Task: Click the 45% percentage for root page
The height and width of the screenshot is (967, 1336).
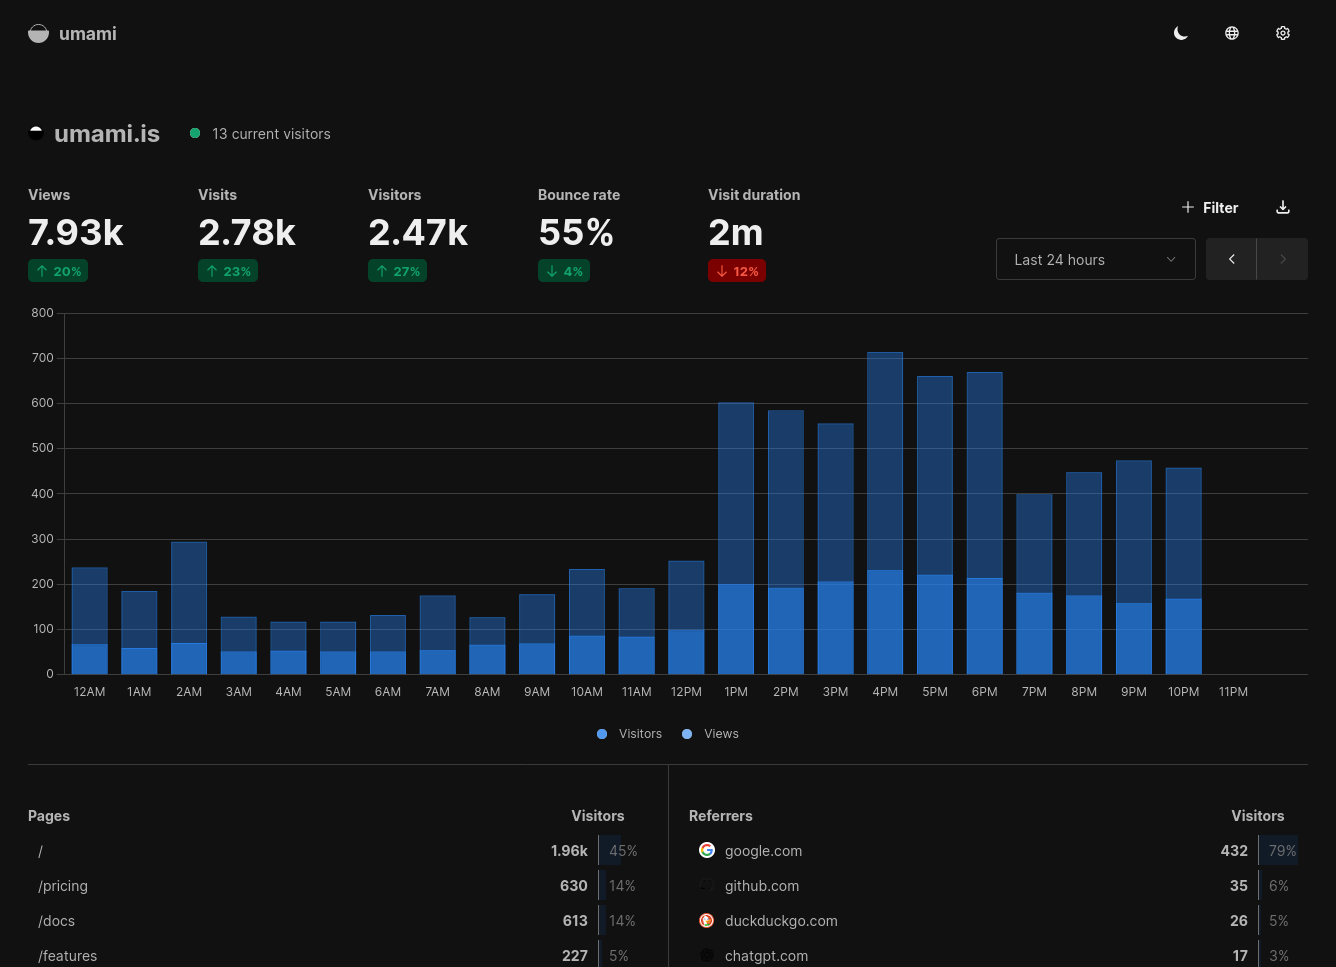Action: 623,851
